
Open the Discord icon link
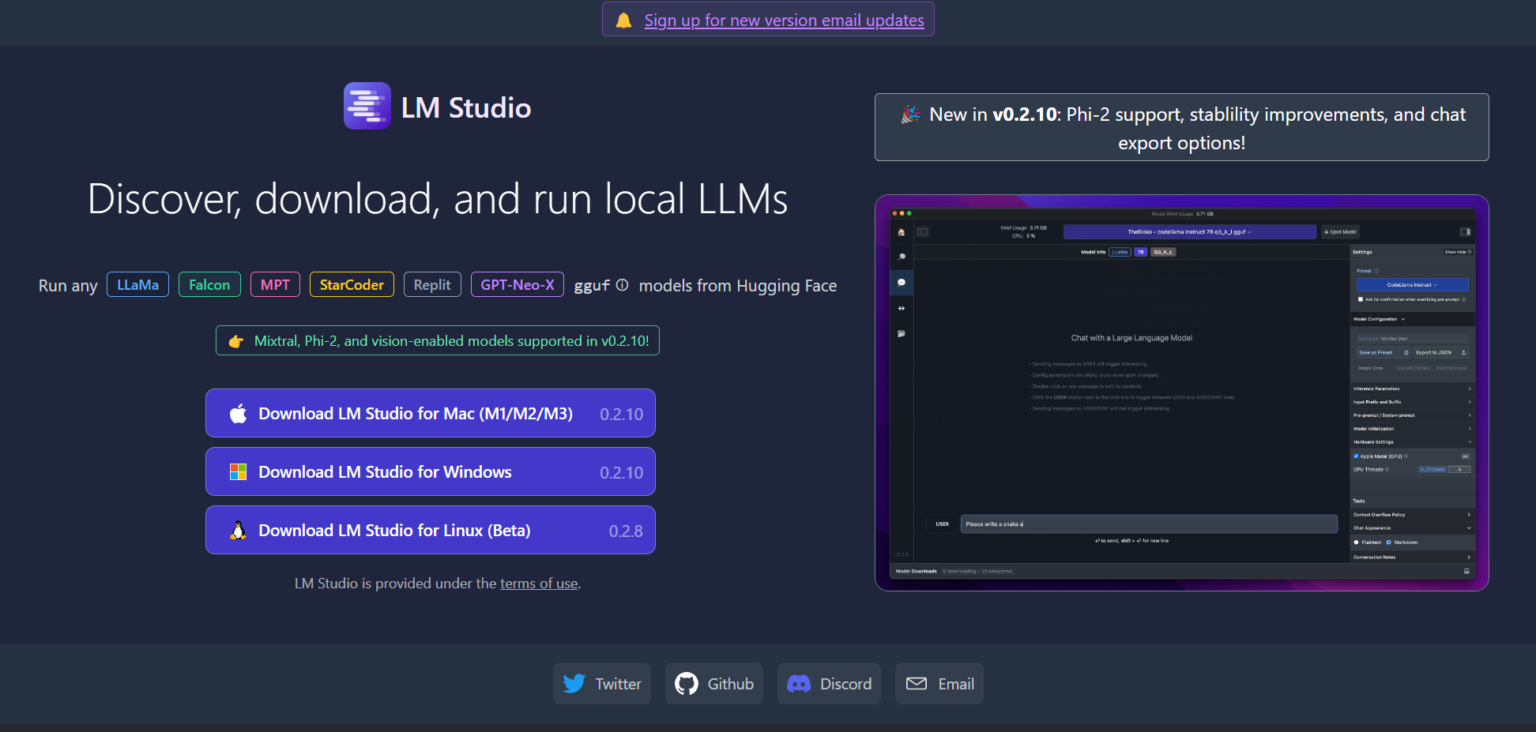coord(798,684)
